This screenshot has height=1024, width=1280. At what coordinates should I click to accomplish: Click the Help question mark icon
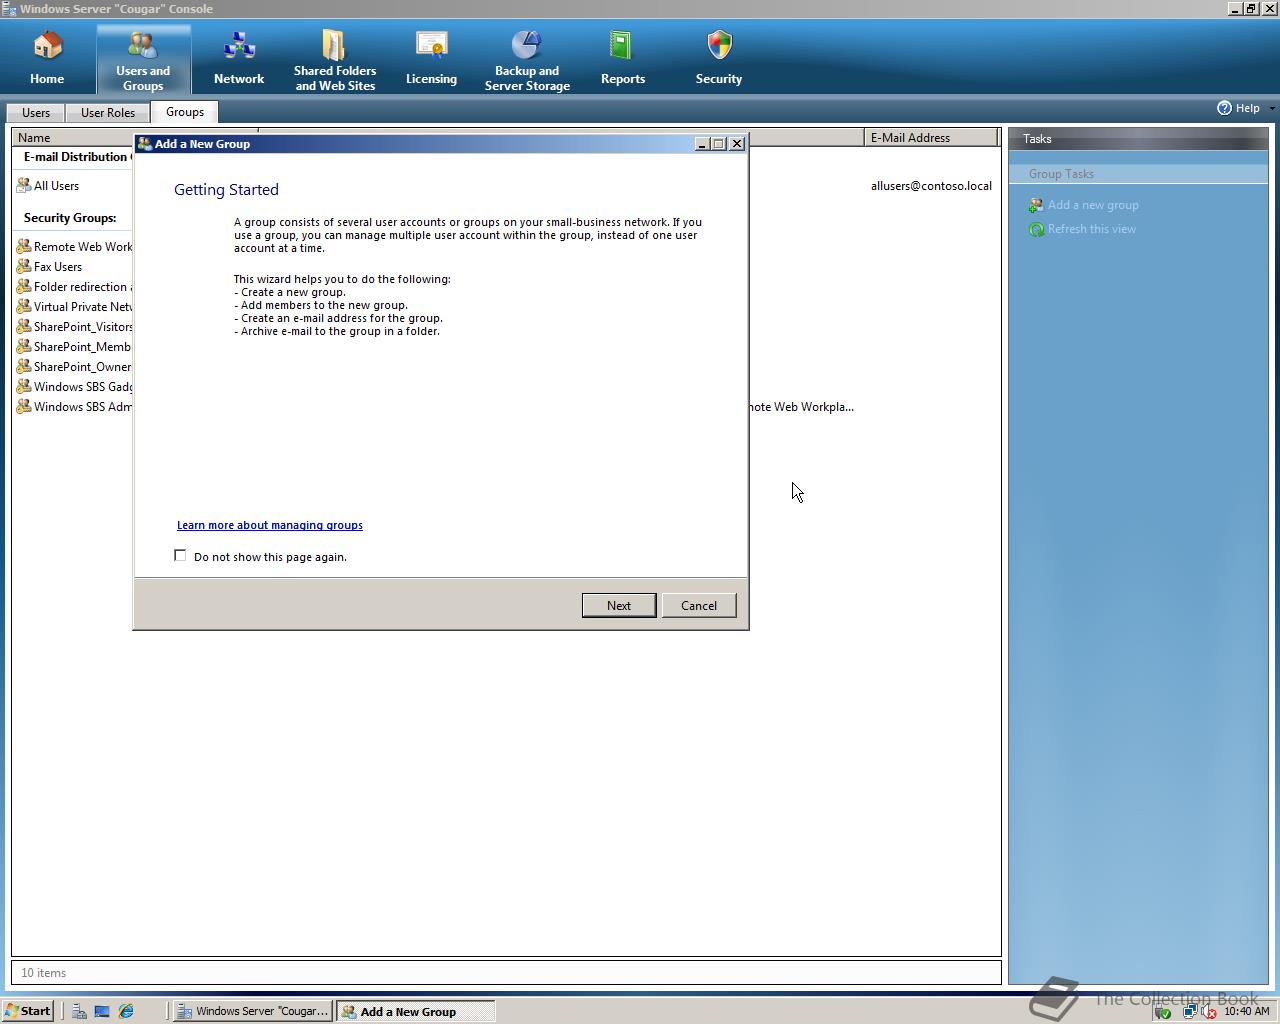point(1224,108)
